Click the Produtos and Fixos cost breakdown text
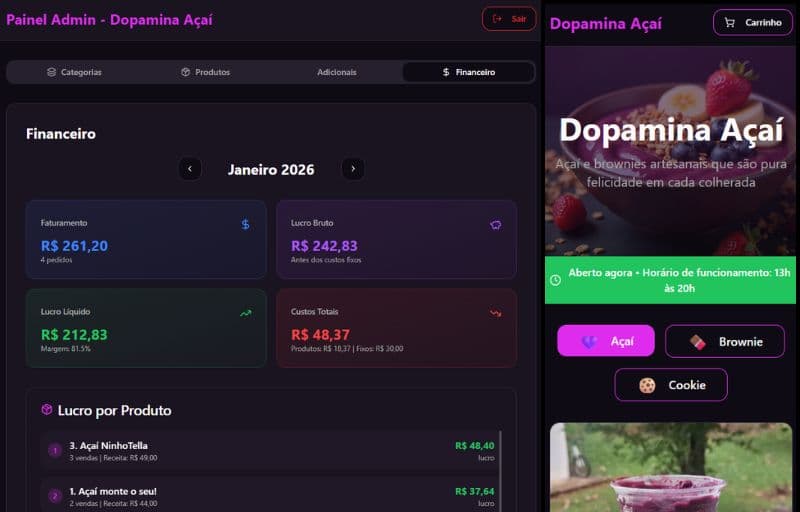The height and width of the screenshot is (512, 800). (x=347, y=349)
